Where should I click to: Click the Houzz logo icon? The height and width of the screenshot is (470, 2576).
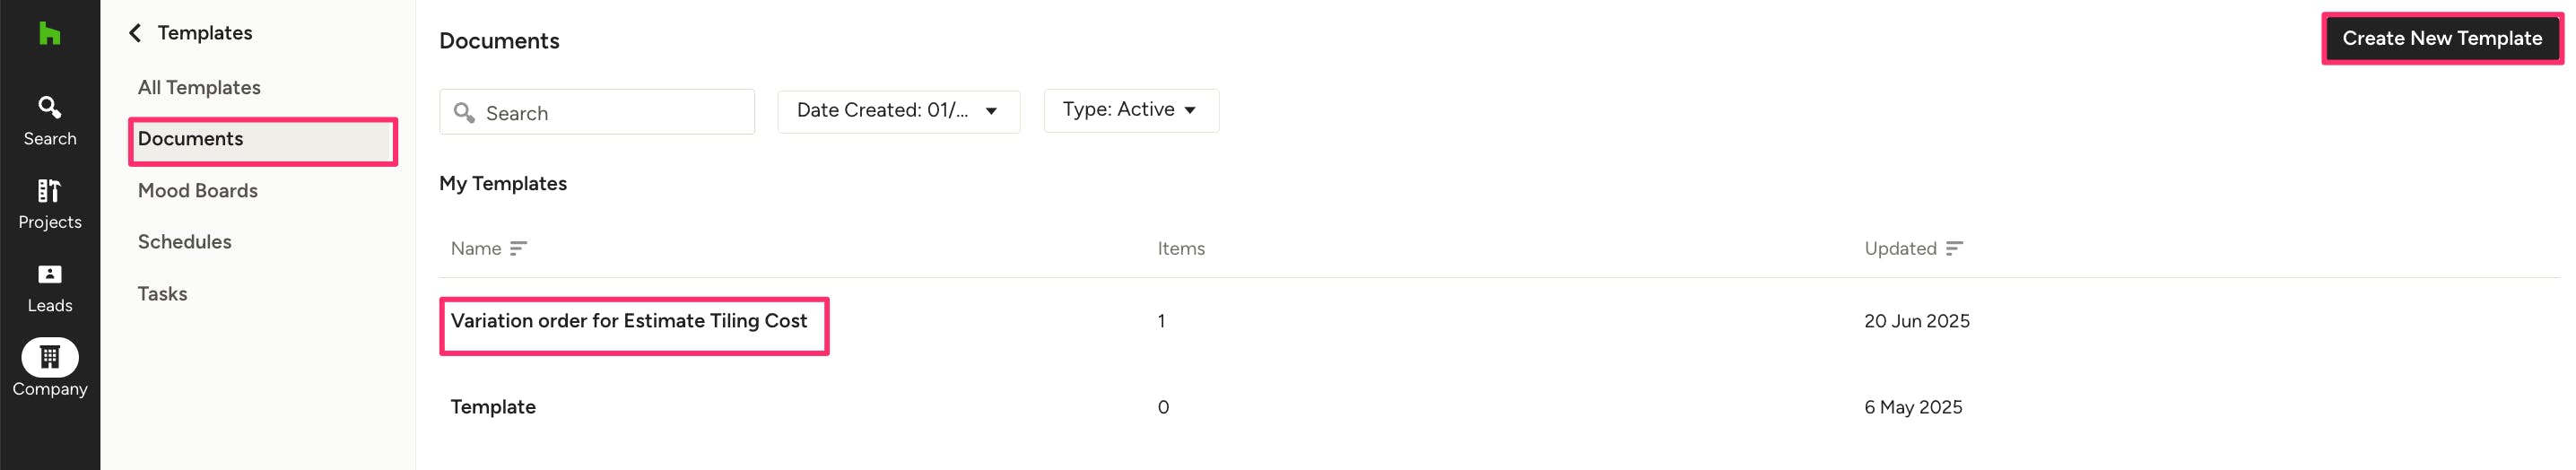point(49,34)
